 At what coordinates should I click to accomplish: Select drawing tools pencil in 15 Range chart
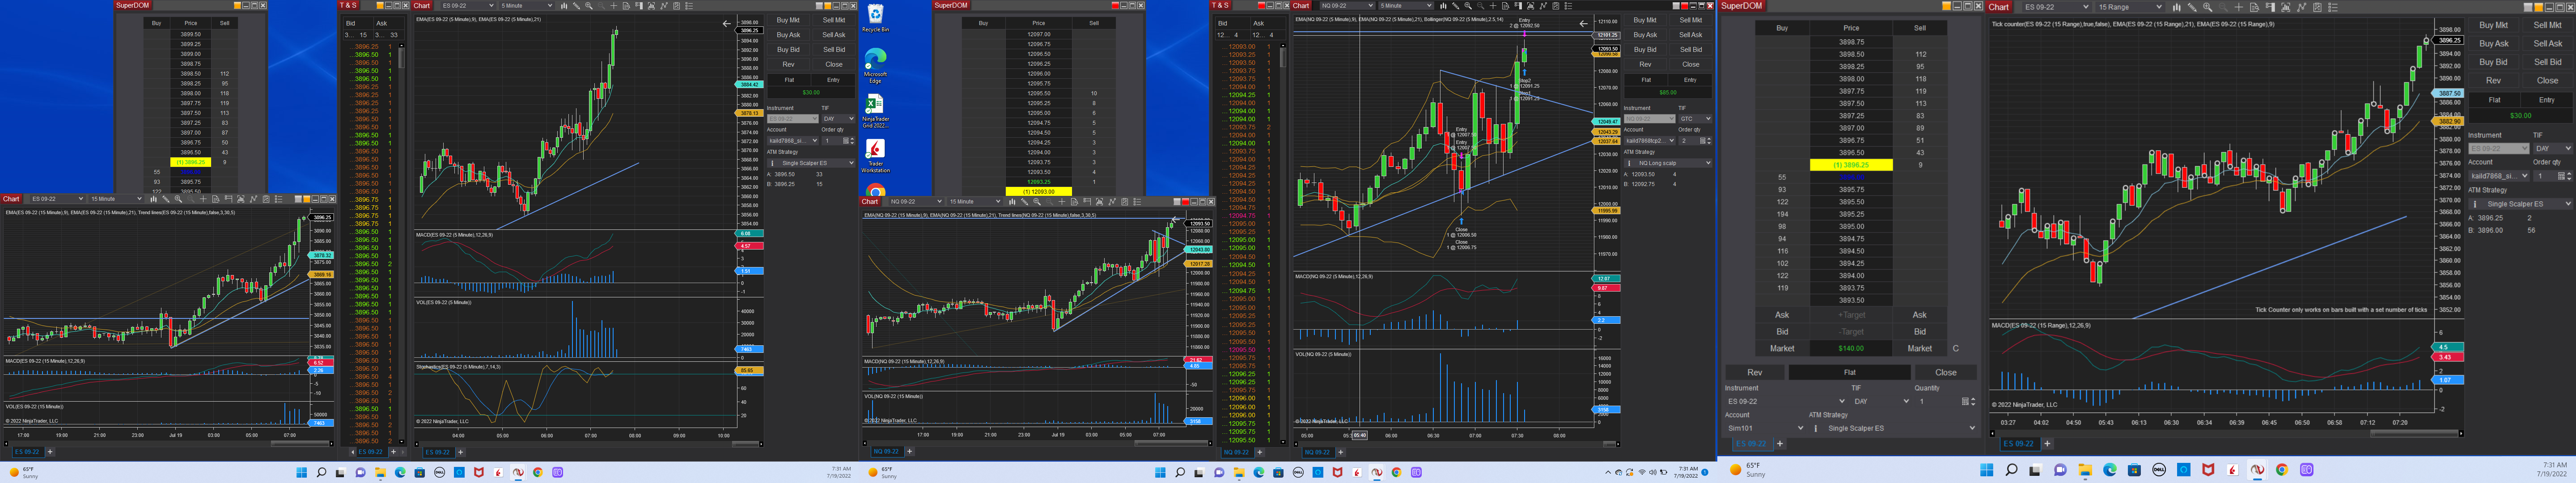click(2192, 7)
